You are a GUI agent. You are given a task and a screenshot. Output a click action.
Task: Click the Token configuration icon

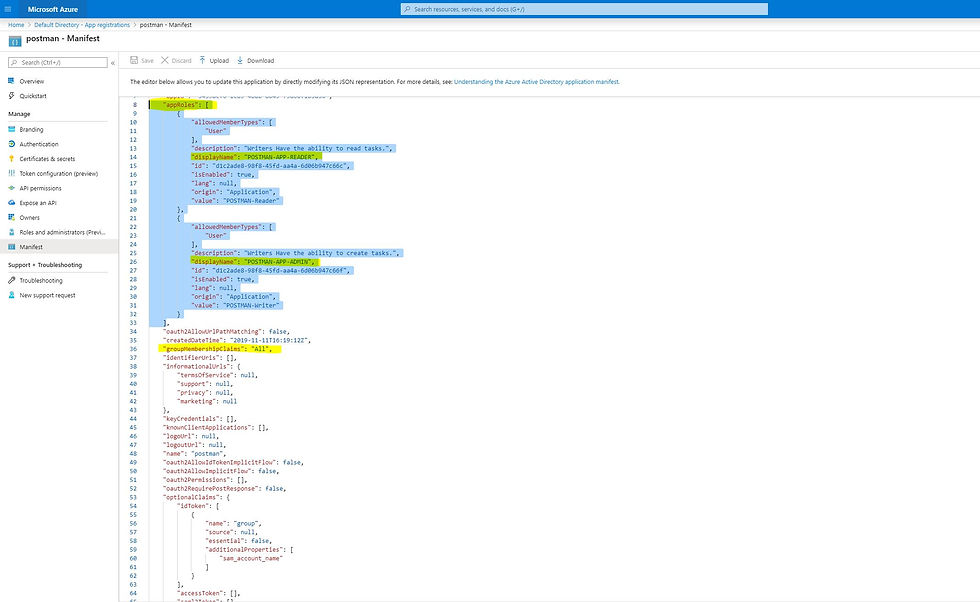pos(11,173)
